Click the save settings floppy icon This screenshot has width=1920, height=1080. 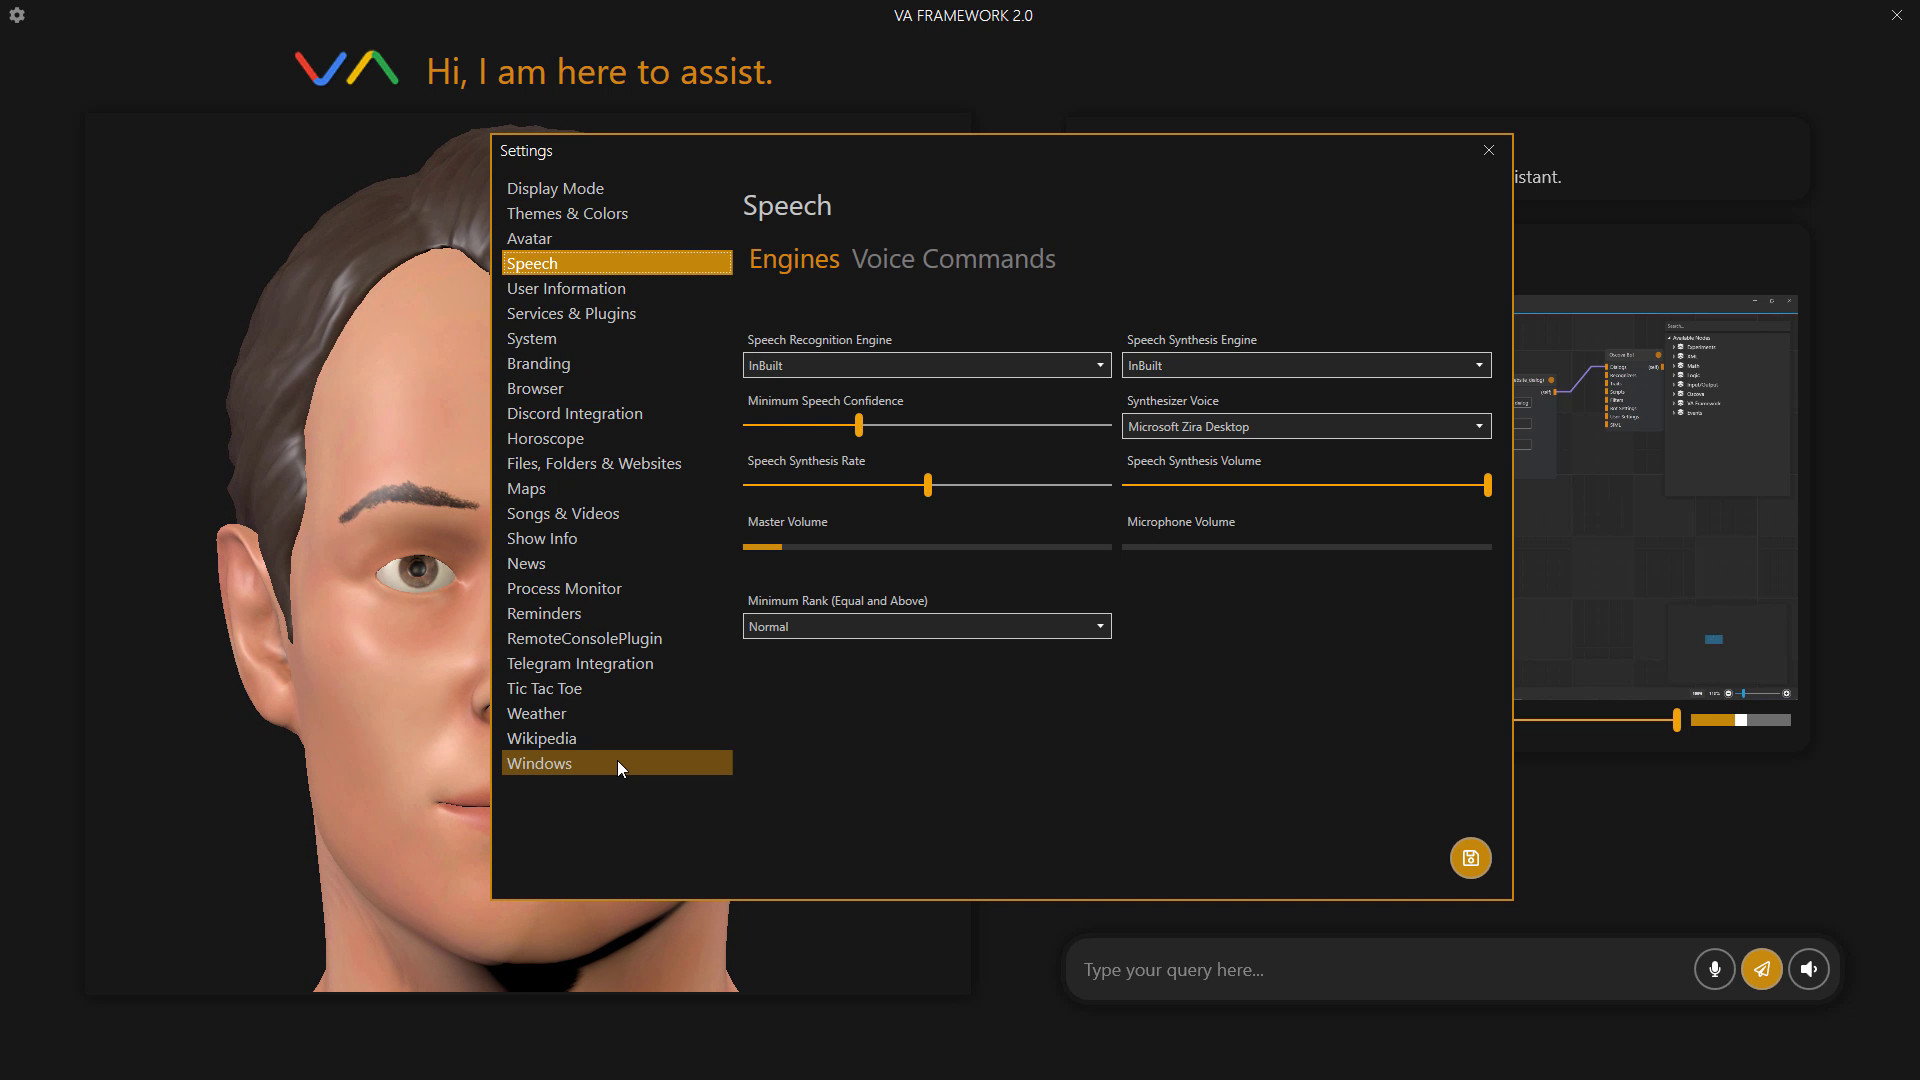(1470, 858)
